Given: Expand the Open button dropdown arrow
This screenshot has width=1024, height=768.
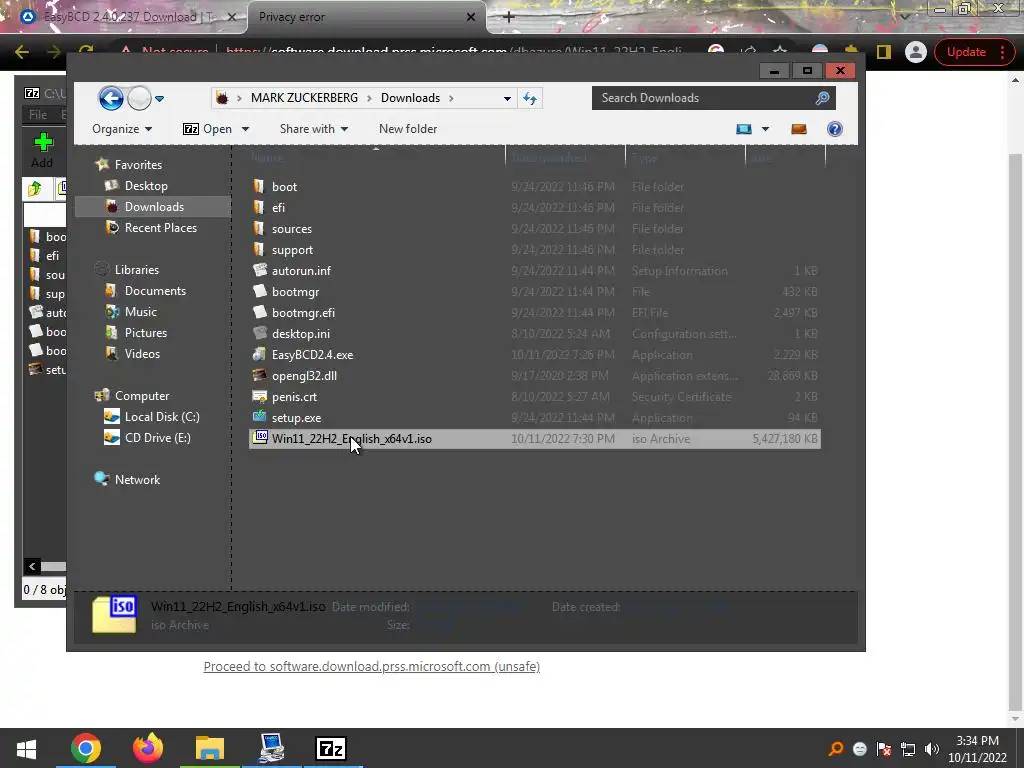Looking at the screenshot, I should 246,129.
